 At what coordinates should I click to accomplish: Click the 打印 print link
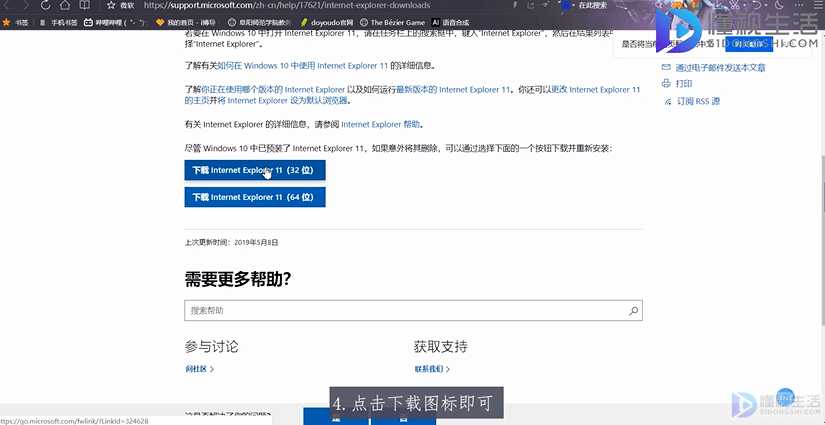(x=684, y=84)
